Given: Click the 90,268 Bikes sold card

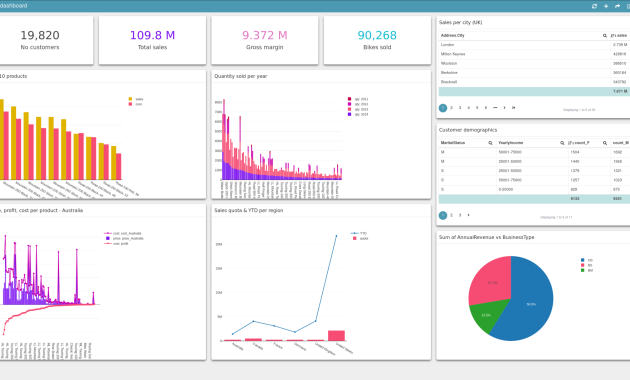Looking at the screenshot, I should tap(377, 40).
